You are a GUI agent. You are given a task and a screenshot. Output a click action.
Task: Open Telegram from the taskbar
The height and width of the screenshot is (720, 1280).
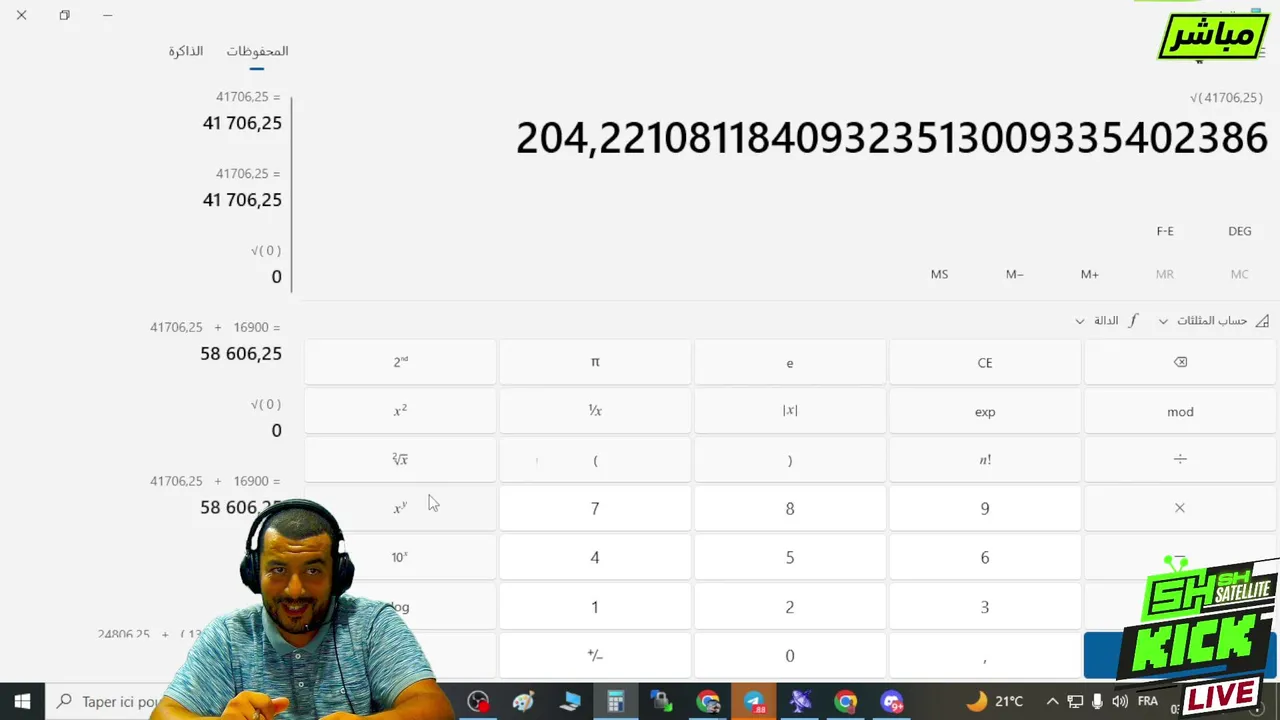click(754, 702)
